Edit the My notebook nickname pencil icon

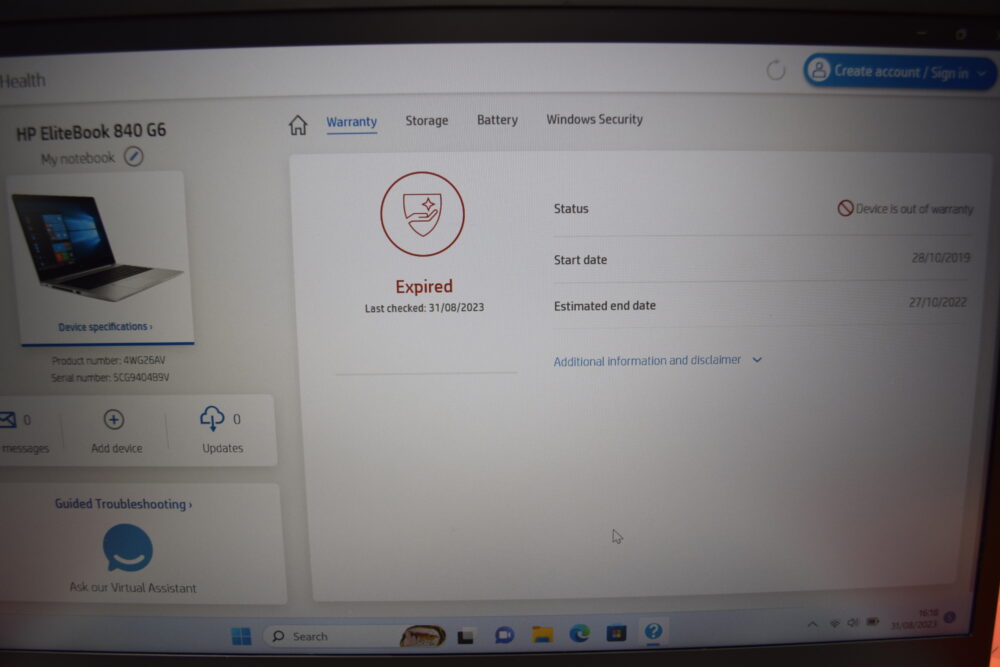(x=133, y=156)
